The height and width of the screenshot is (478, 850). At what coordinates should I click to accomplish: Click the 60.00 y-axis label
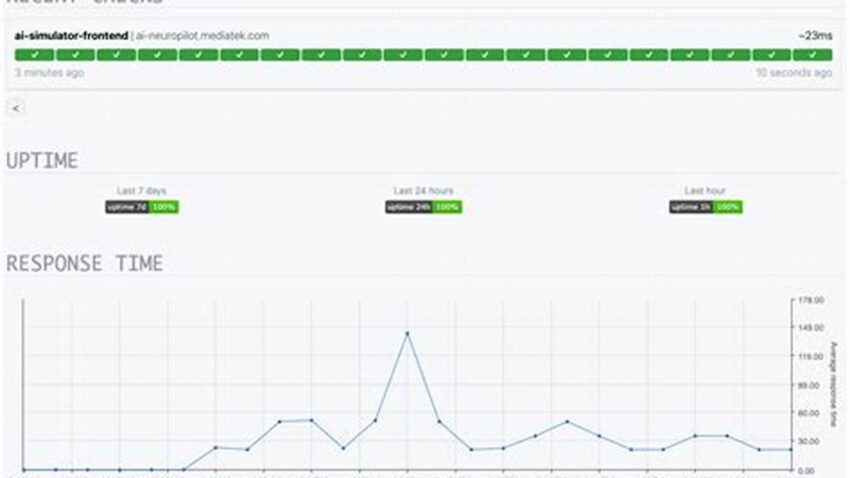tap(810, 413)
